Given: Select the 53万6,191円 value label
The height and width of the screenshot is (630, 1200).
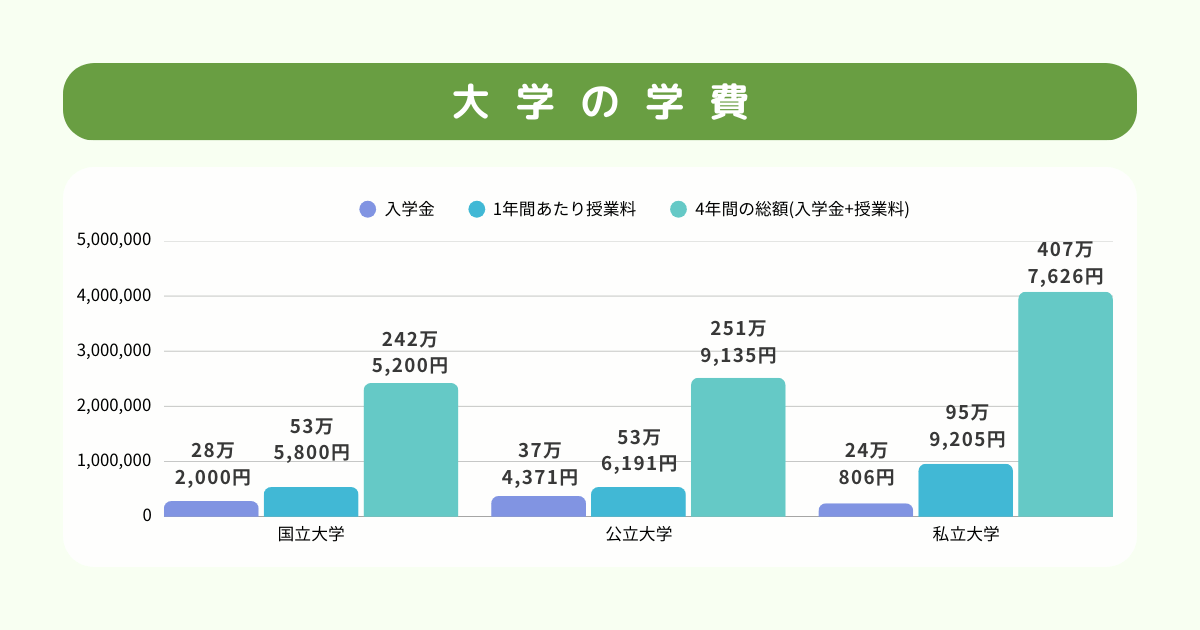Looking at the screenshot, I should [x=638, y=450].
